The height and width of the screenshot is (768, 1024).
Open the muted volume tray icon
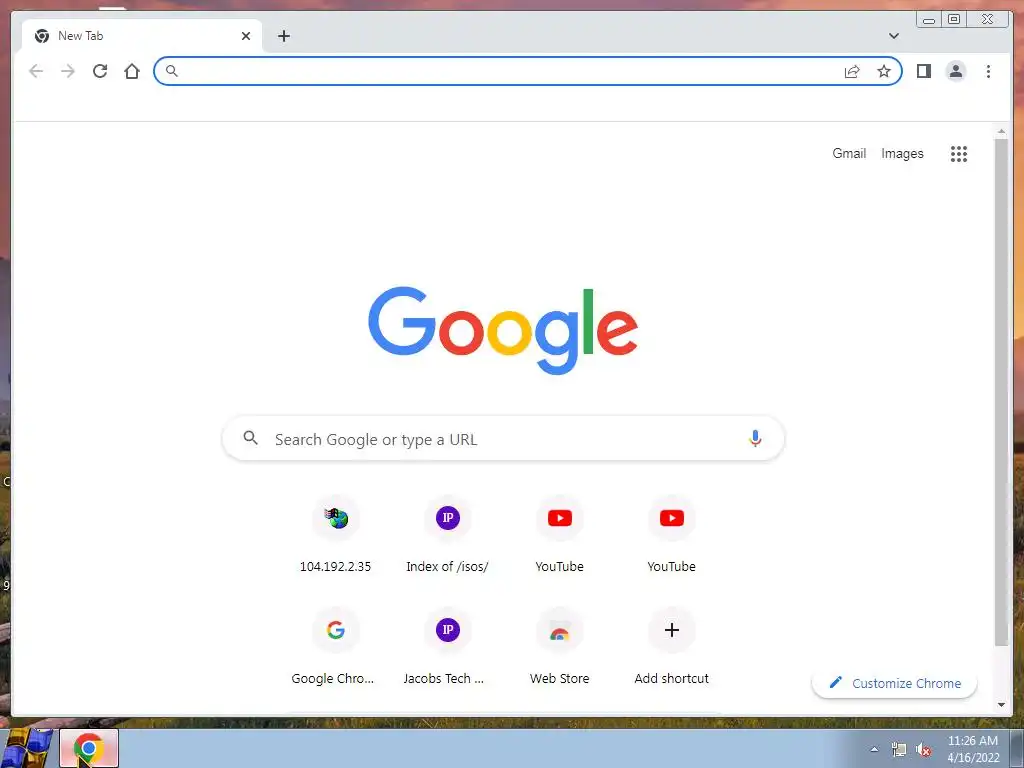(x=923, y=750)
